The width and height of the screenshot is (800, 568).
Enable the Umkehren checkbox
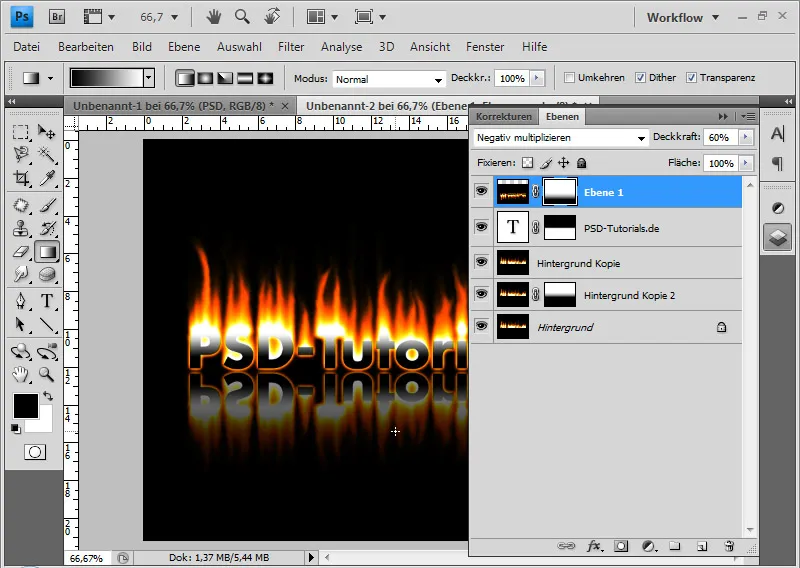point(569,78)
